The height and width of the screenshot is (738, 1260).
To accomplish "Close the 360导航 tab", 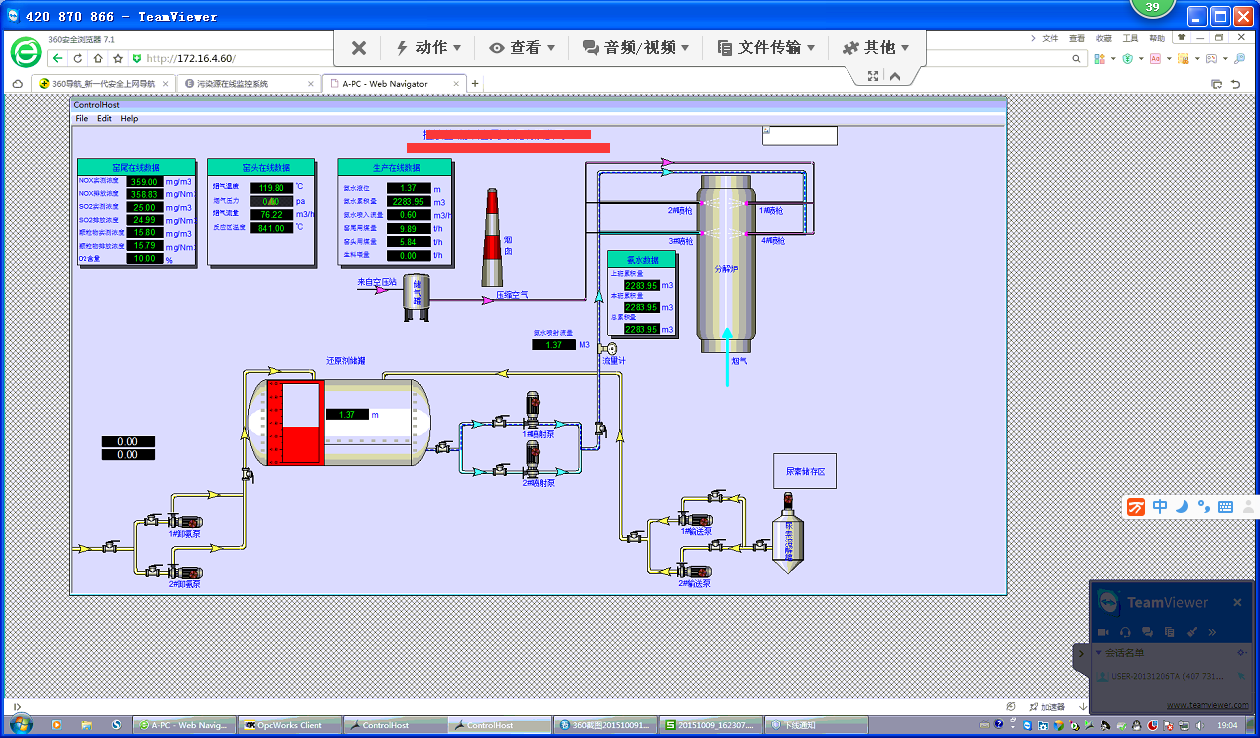I will (x=164, y=84).
